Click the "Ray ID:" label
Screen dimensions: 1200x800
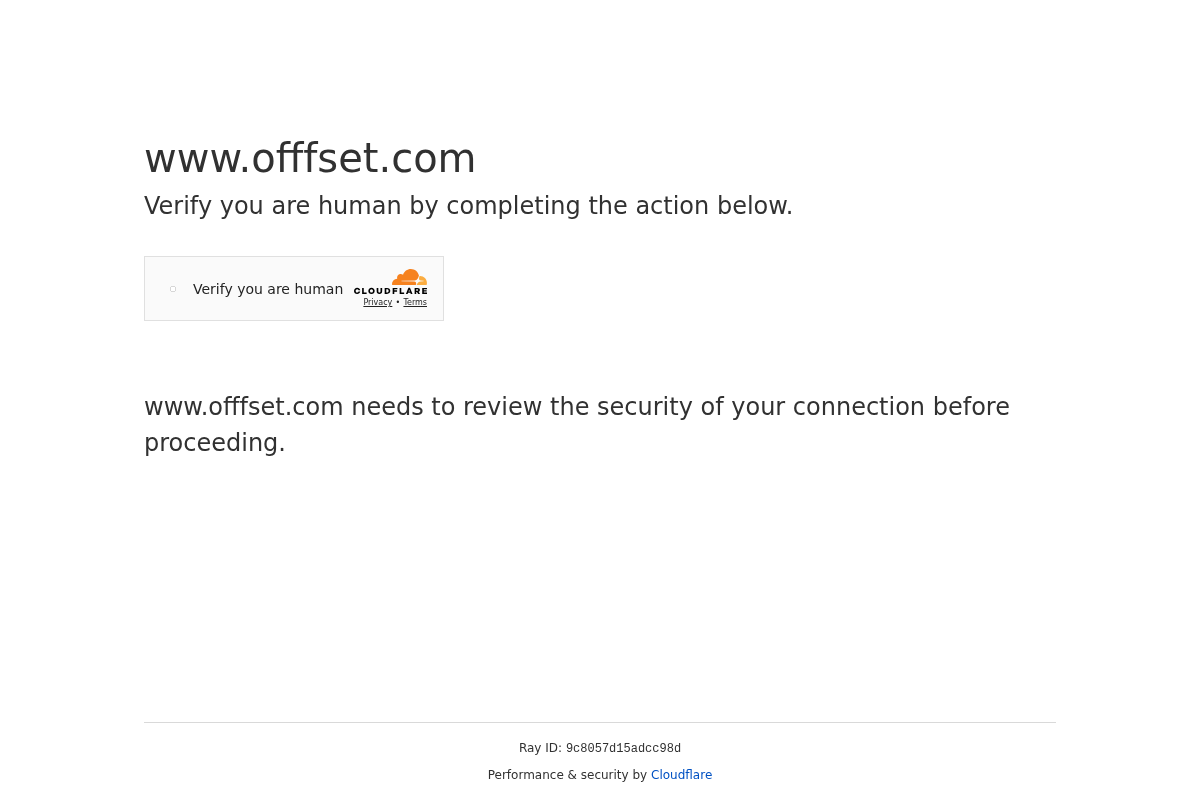[x=540, y=748]
